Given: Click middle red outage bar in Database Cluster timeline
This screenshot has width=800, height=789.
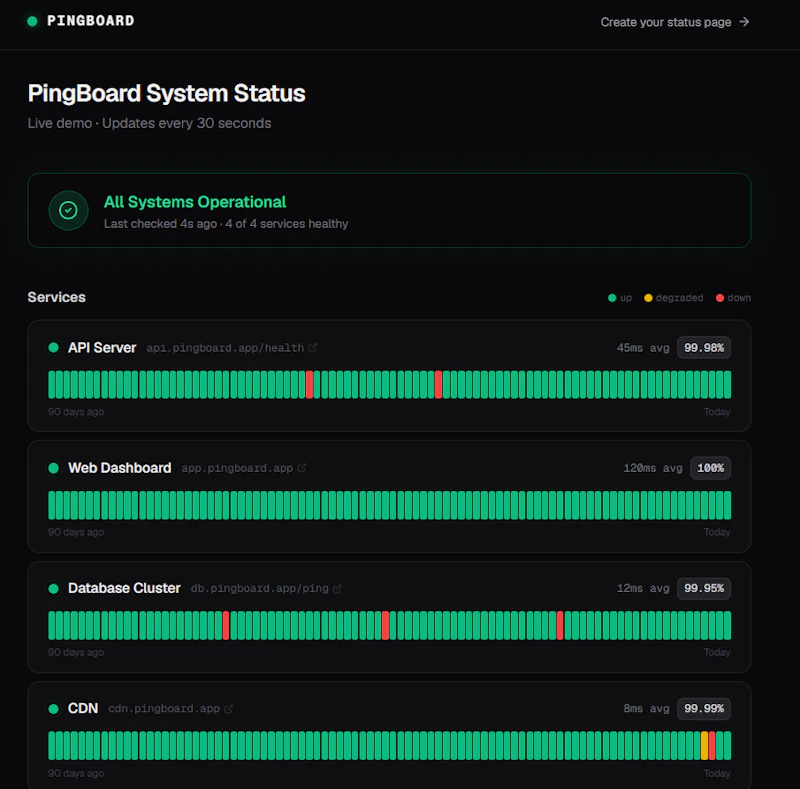Looking at the screenshot, I should [x=386, y=626].
